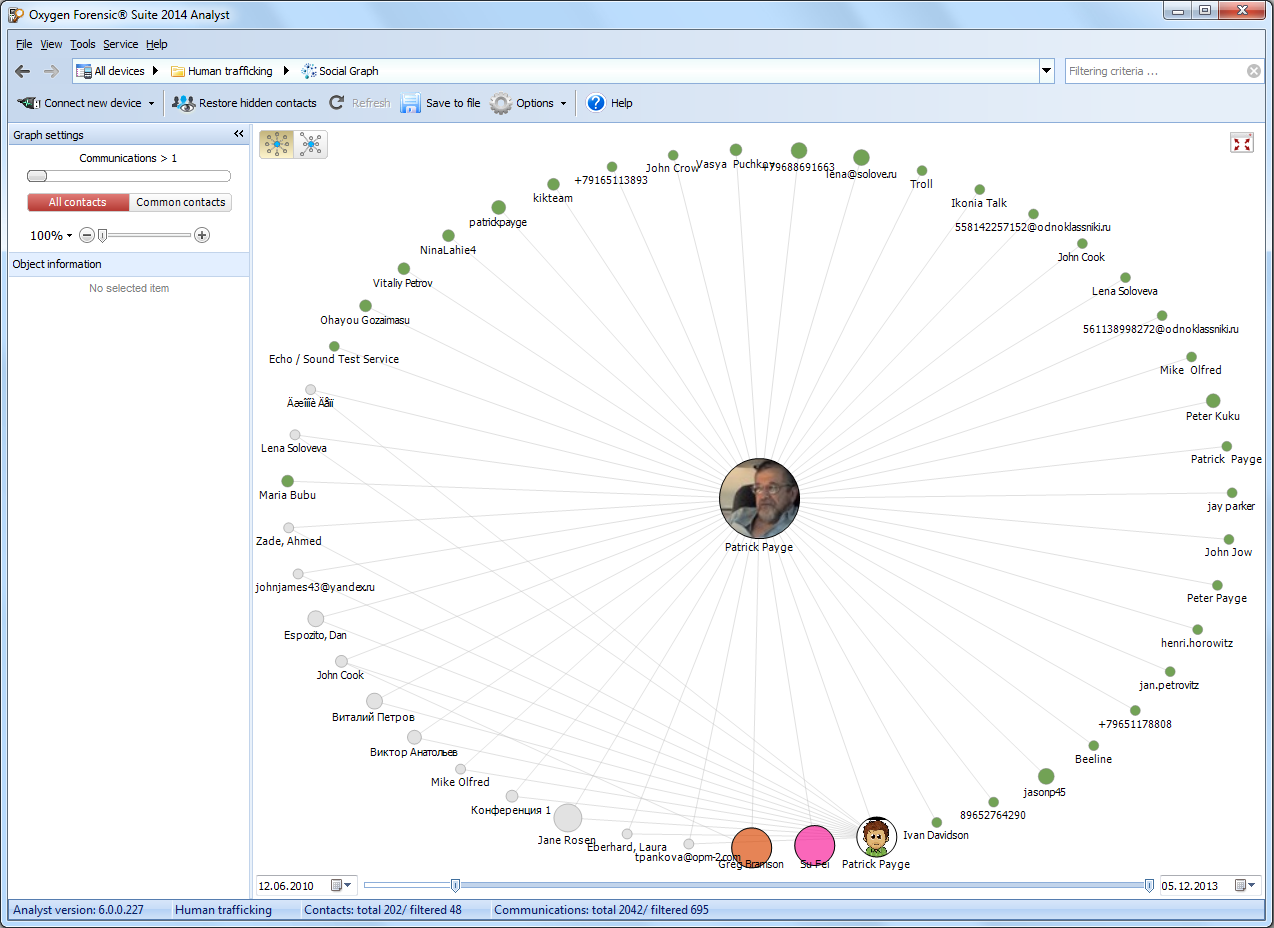
Task: Select the Beeline contact node
Action: point(1094,746)
